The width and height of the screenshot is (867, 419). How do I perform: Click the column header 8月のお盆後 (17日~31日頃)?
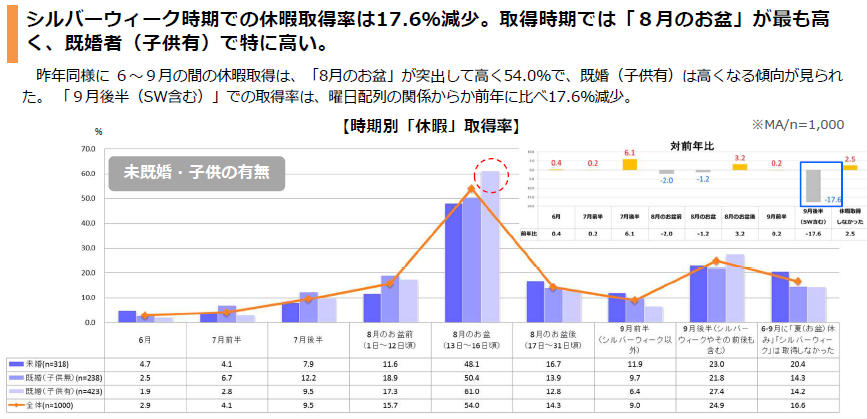pyautogui.click(x=553, y=340)
